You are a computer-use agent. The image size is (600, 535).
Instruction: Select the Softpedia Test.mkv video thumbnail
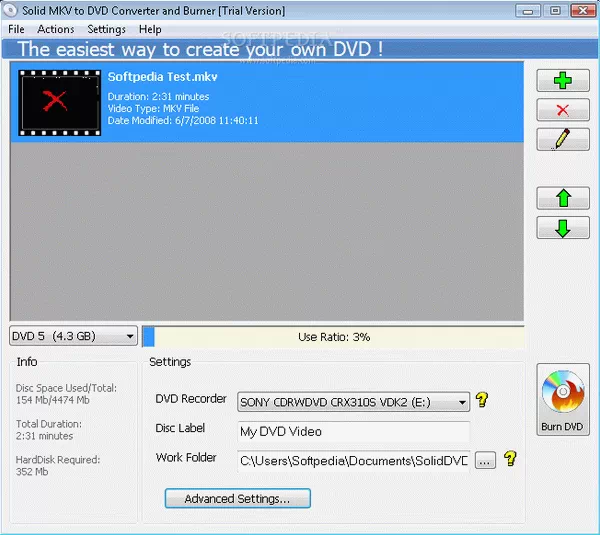61,101
